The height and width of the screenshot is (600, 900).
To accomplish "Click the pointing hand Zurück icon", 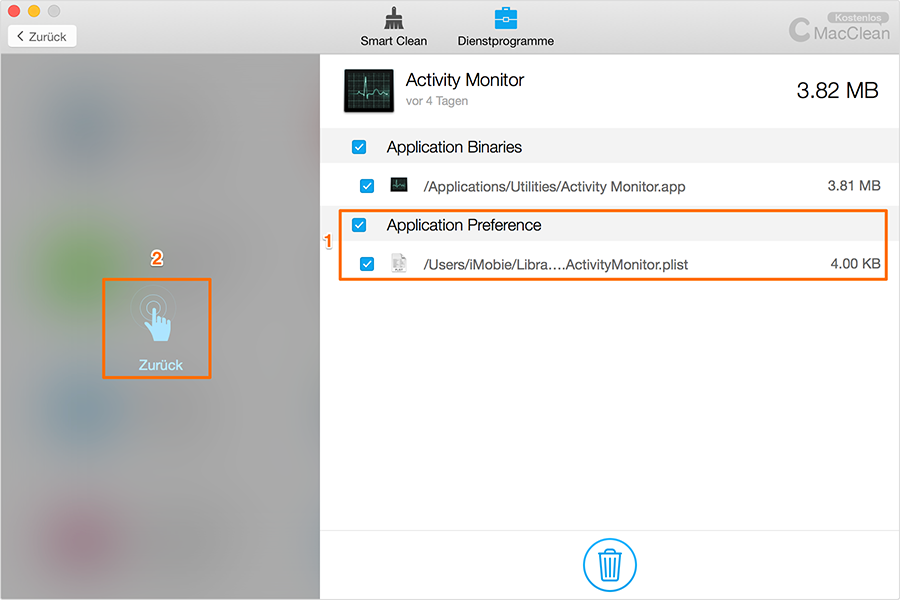I will [155, 316].
